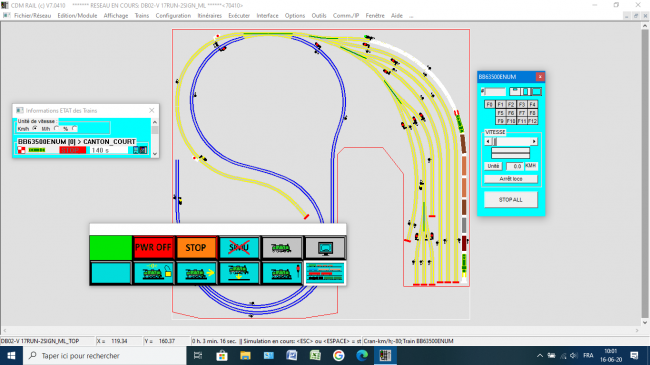The image size is (650, 365).
Task: Toggle the crossed-out SIMU mode button
Action: click(239, 248)
